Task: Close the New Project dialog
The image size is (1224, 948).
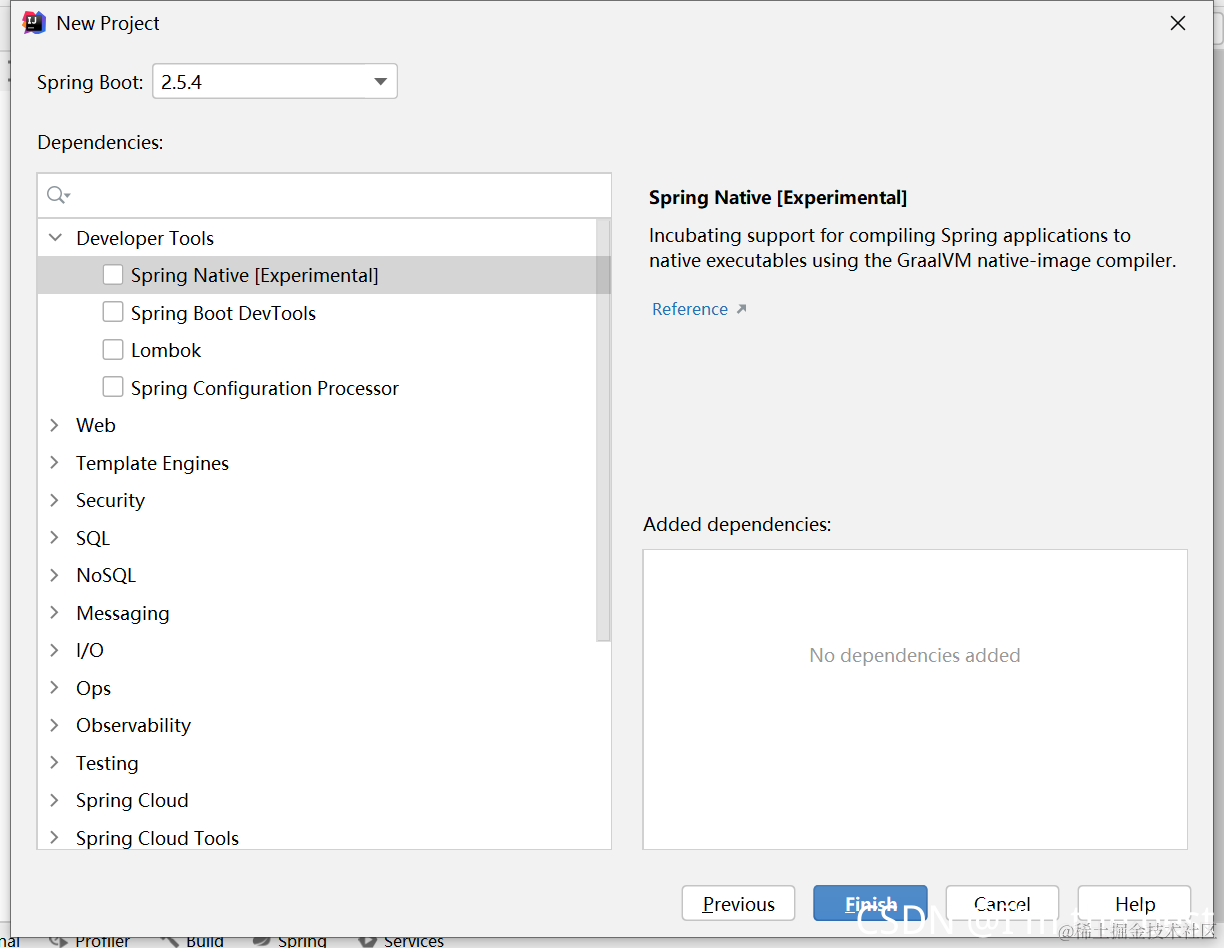Action: 1178,23
